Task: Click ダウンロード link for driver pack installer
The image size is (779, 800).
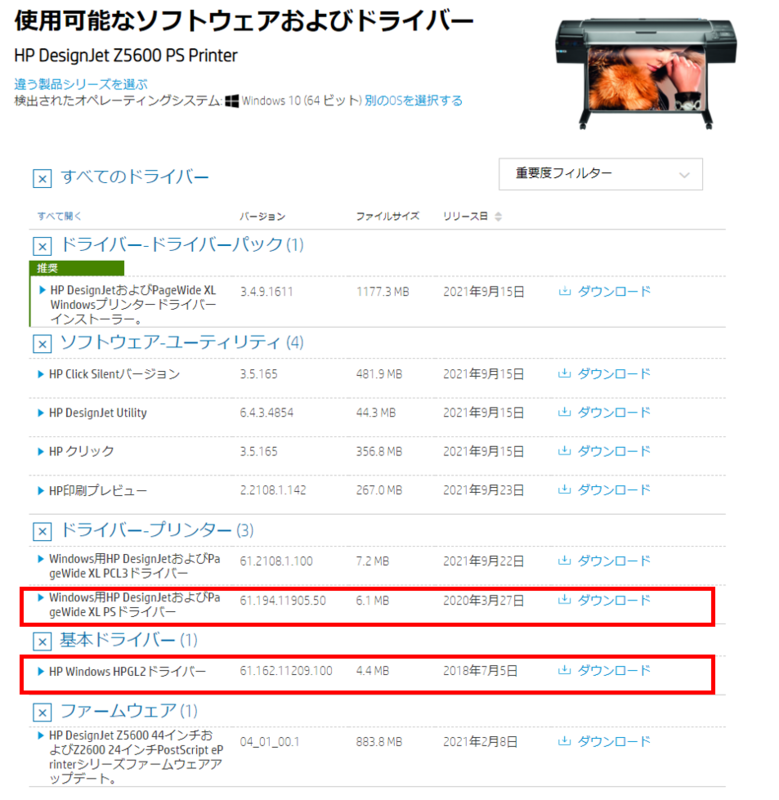Action: tap(614, 291)
